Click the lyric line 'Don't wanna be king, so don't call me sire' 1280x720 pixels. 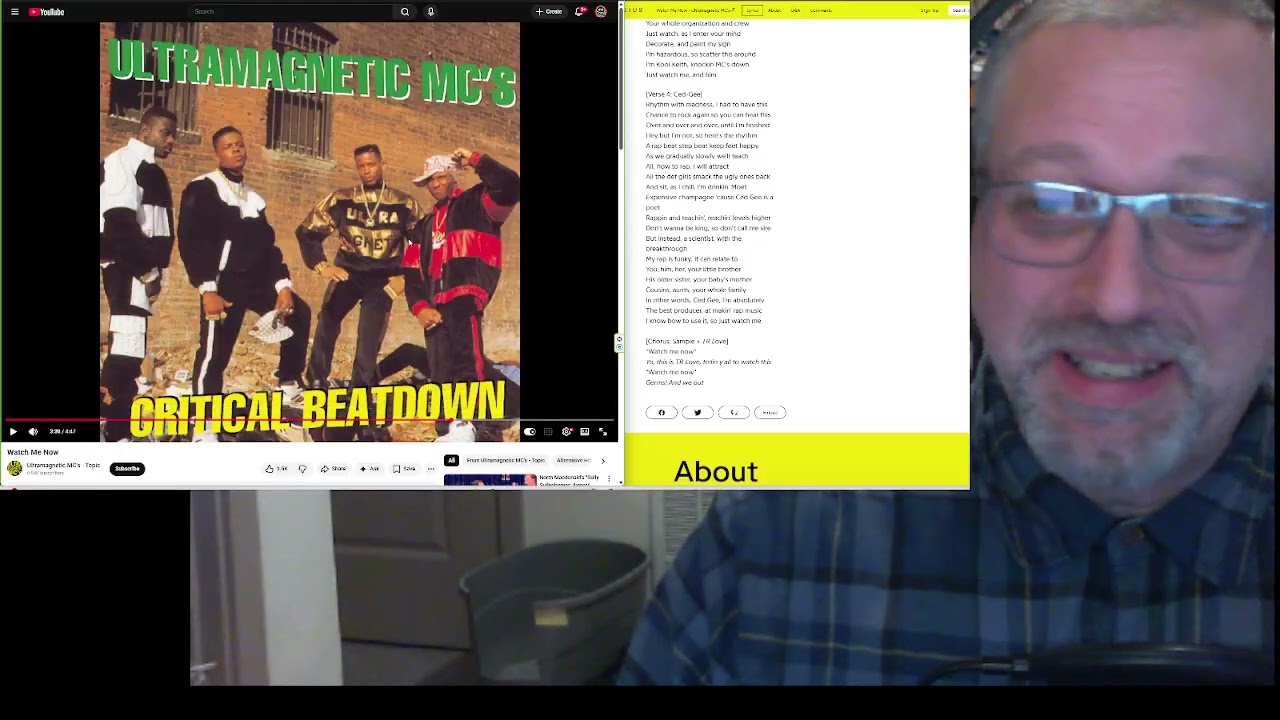[708, 228]
